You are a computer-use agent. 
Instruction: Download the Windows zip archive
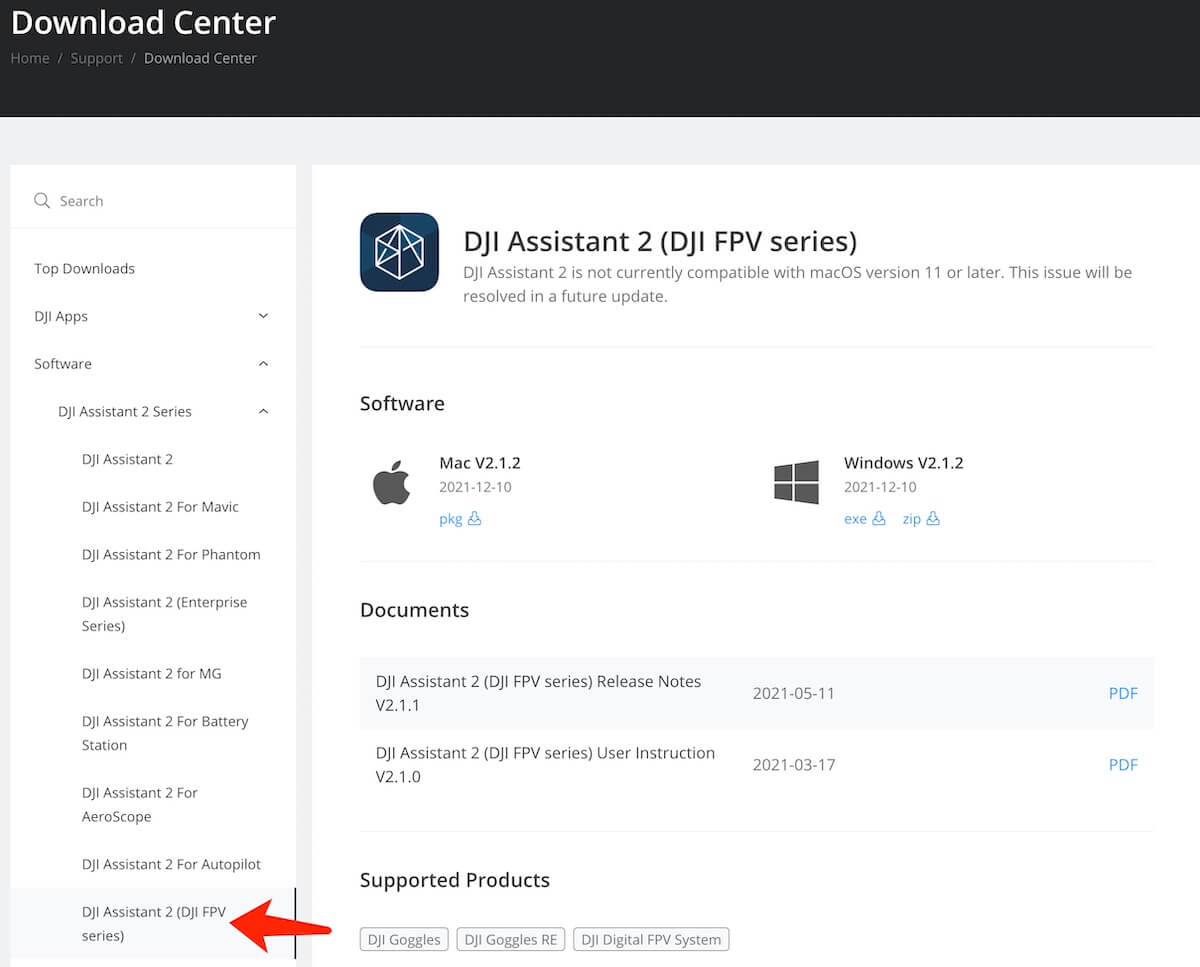click(x=920, y=519)
